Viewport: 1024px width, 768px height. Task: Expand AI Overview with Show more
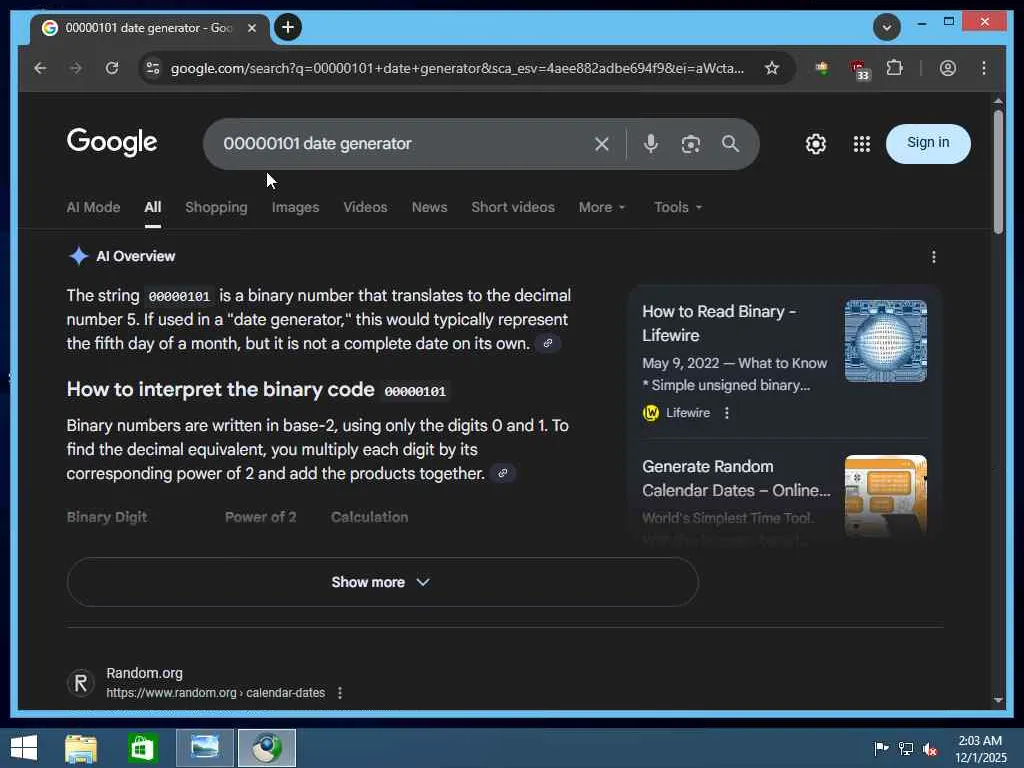(382, 582)
